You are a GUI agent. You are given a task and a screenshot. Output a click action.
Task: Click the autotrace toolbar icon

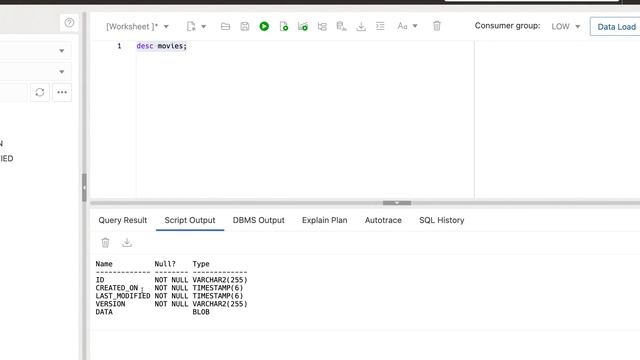click(322, 27)
